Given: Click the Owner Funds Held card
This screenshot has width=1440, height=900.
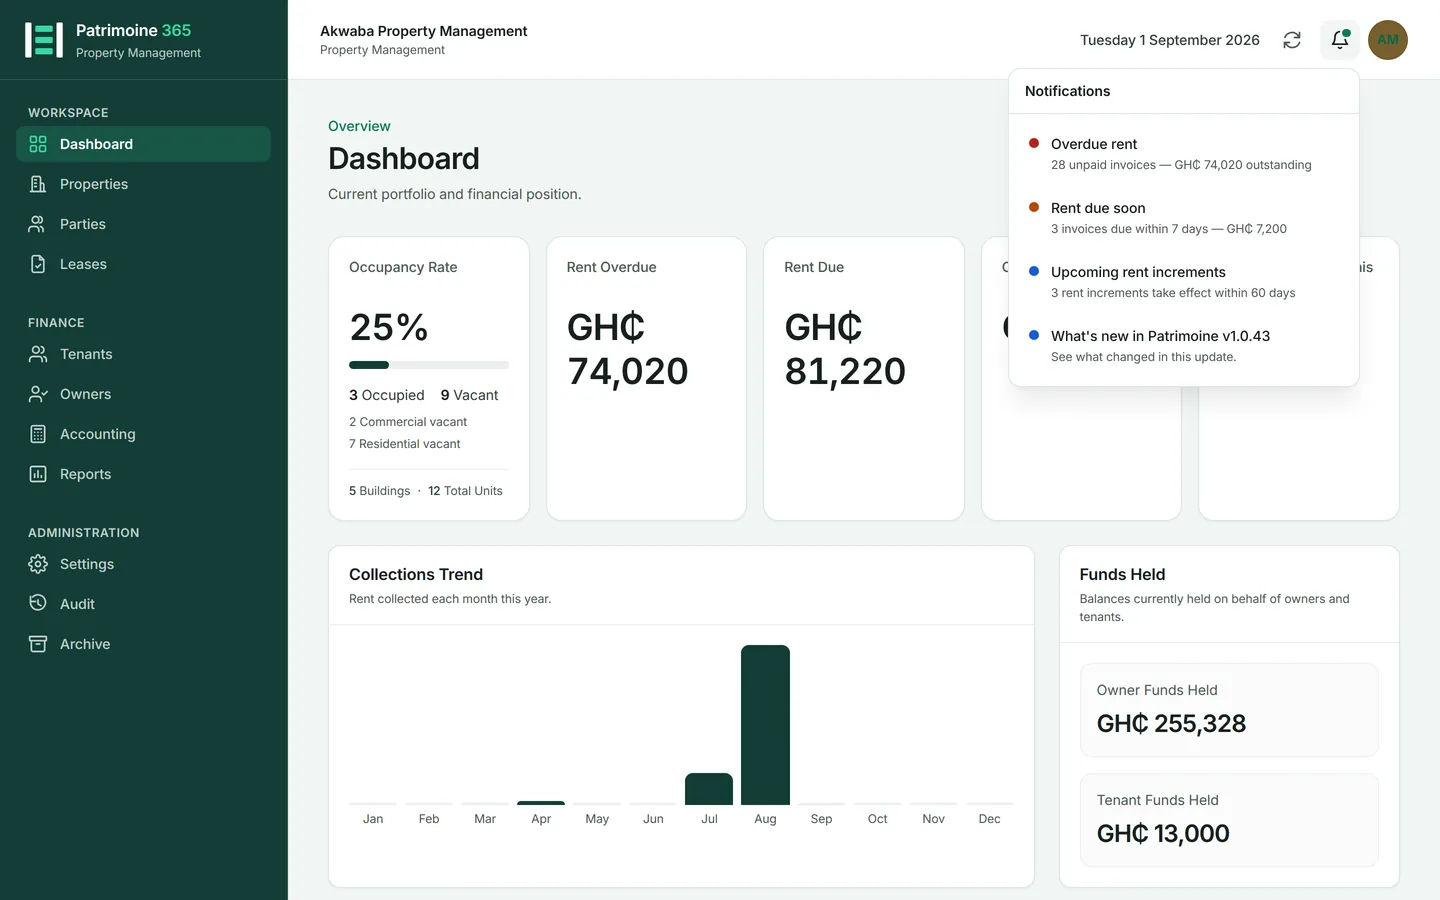Looking at the screenshot, I should (x=1229, y=710).
